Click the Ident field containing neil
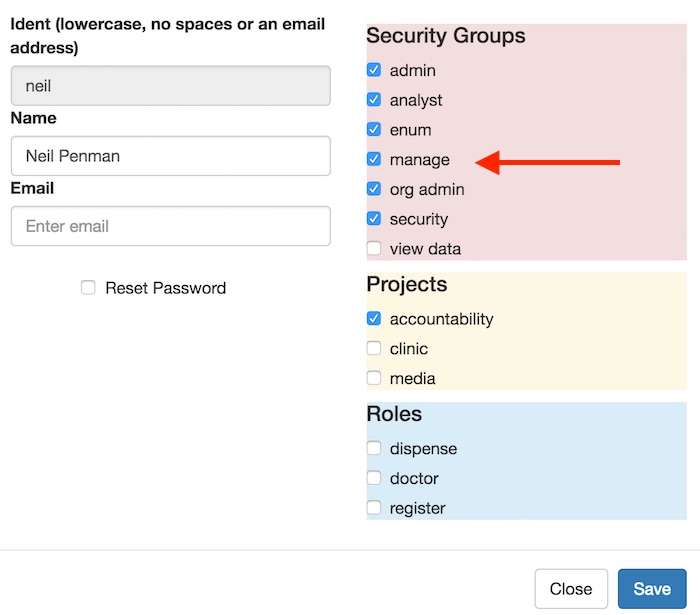700x615 pixels. pyautogui.click(x=170, y=86)
